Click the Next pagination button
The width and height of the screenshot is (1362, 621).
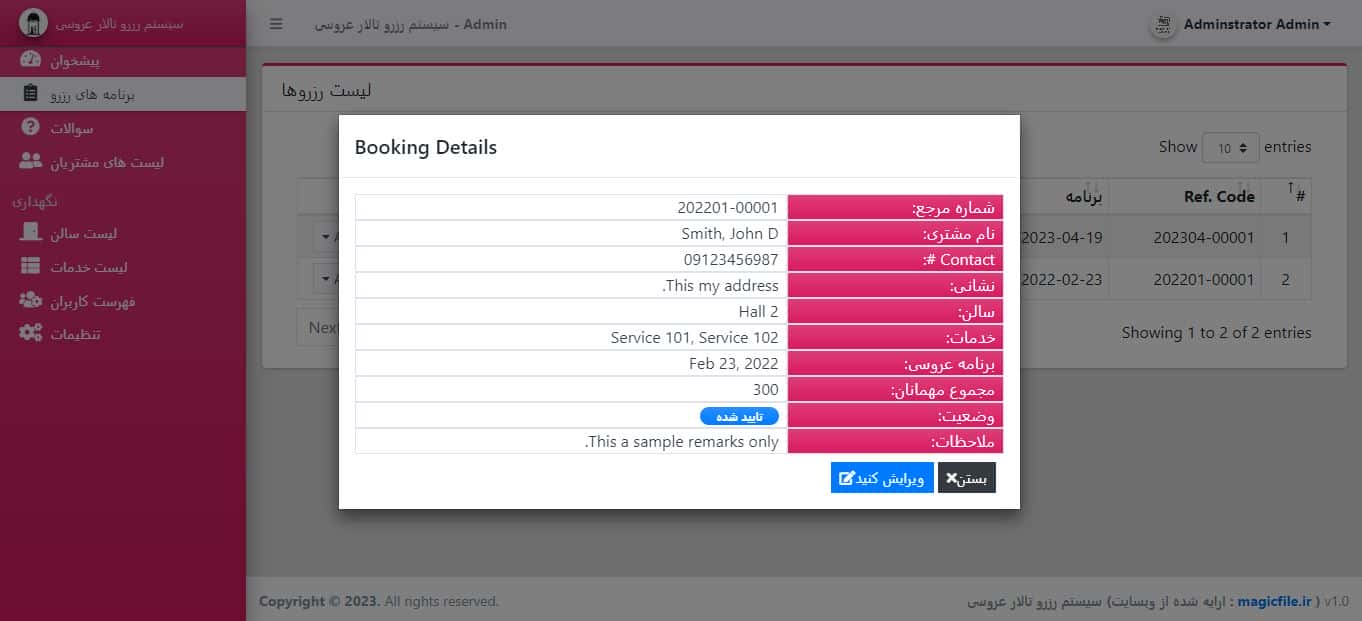click(x=320, y=327)
